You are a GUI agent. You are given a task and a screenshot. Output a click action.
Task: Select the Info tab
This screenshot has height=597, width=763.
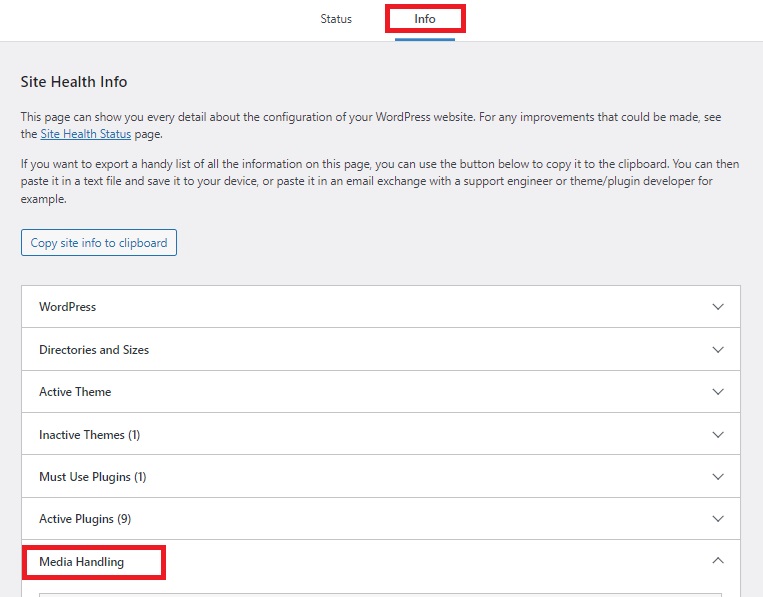(425, 19)
